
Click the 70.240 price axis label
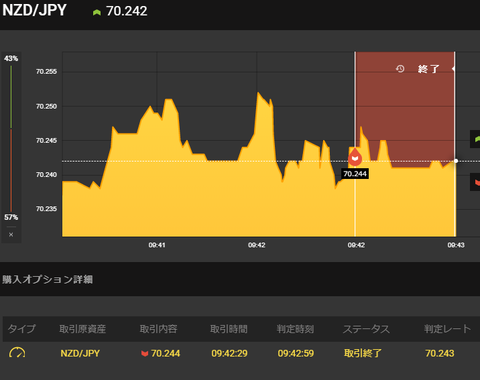(x=46, y=175)
